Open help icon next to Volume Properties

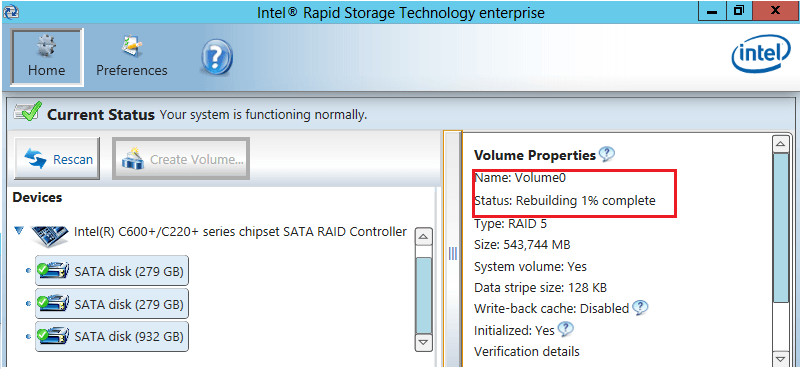coord(607,153)
